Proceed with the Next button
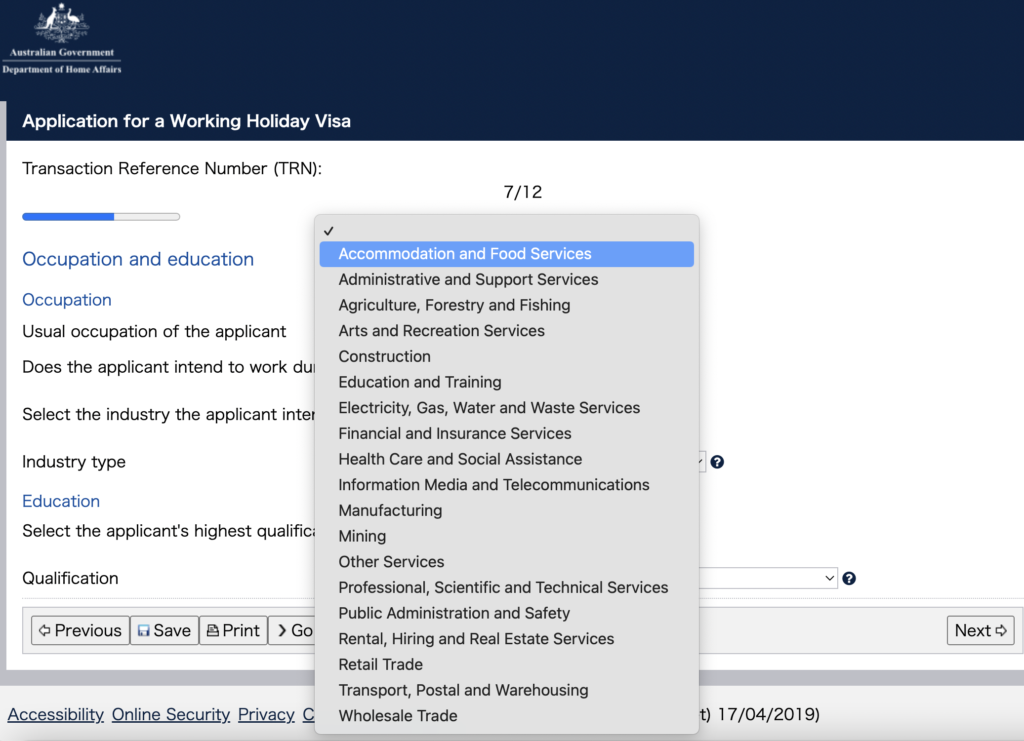This screenshot has width=1024, height=741. [979, 630]
